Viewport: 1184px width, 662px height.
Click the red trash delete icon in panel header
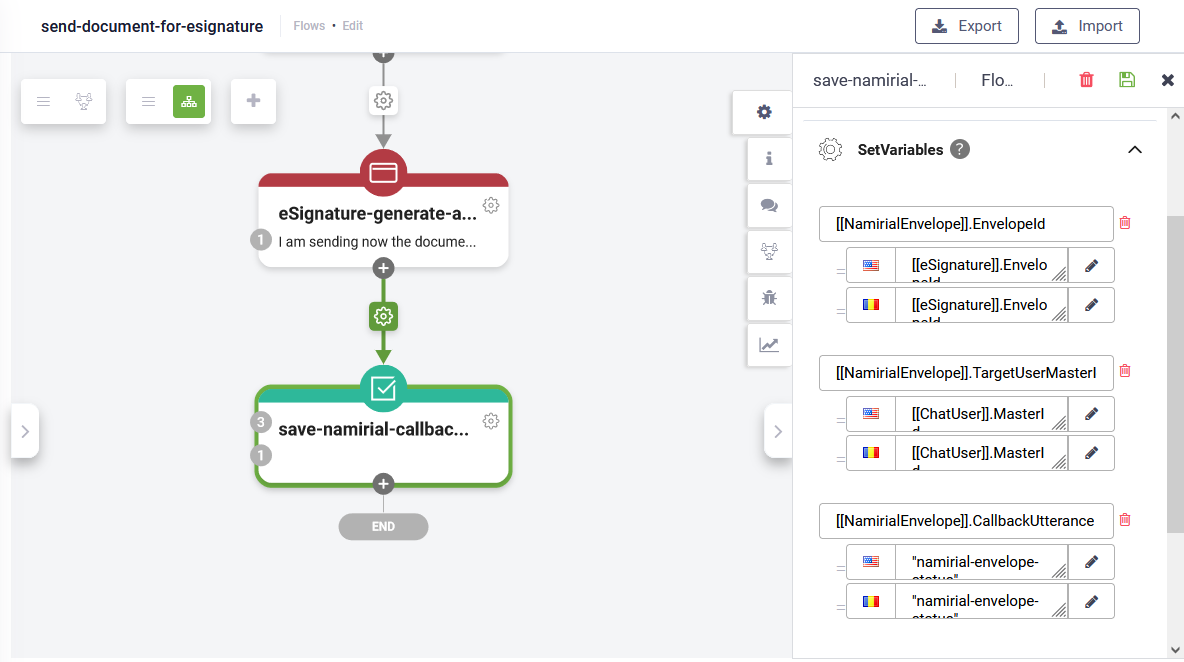click(x=1087, y=80)
